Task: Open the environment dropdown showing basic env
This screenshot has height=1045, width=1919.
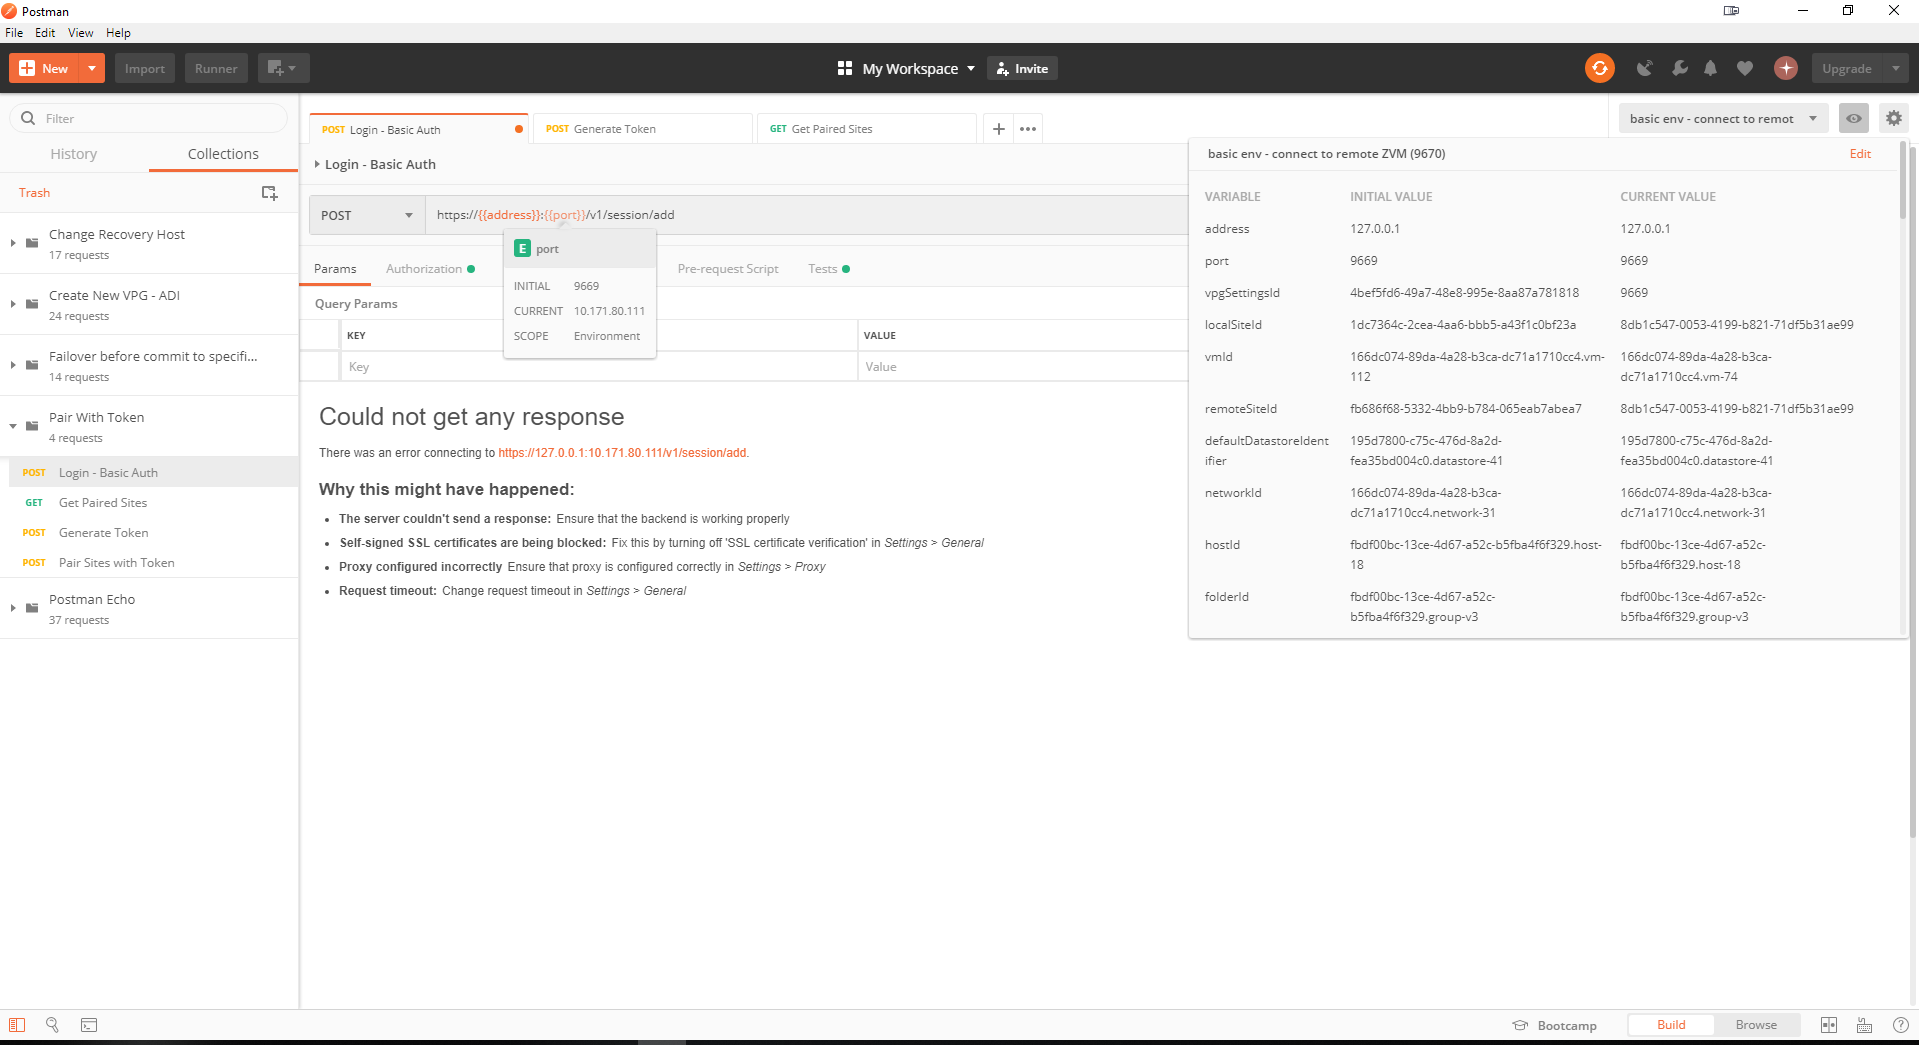Action: pos(1722,118)
